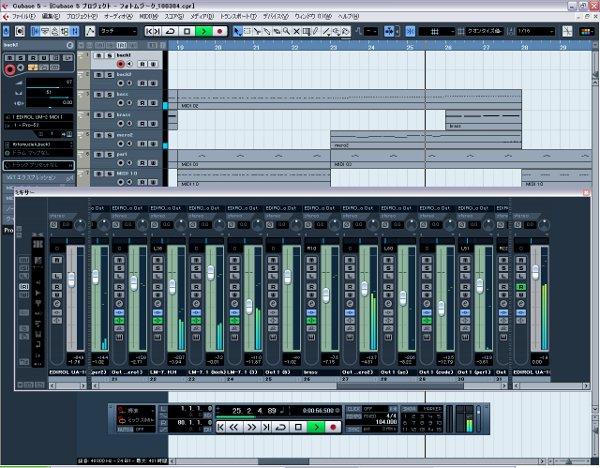The height and width of the screenshot is (468, 600).
Task: Open the Audio menu
Action: 118,16
